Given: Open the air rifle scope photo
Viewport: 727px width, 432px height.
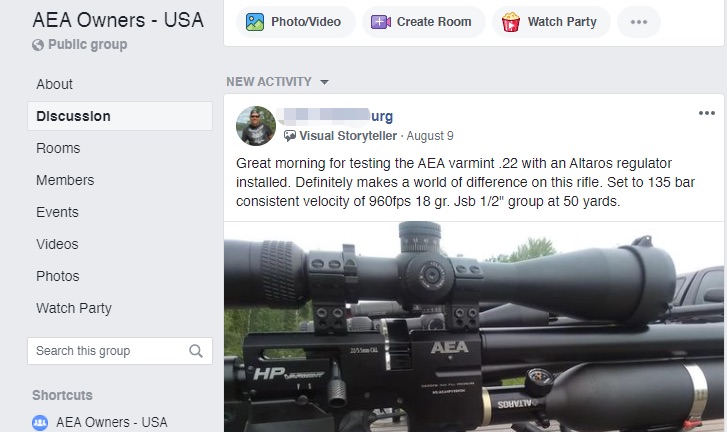Looking at the screenshot, I should pos(474,327).
